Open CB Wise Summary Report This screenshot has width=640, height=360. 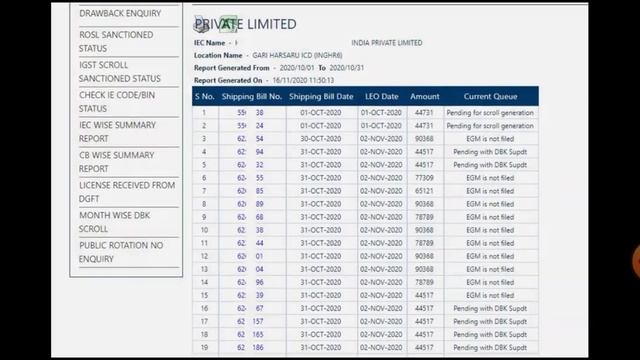click(x=116, y=162)
